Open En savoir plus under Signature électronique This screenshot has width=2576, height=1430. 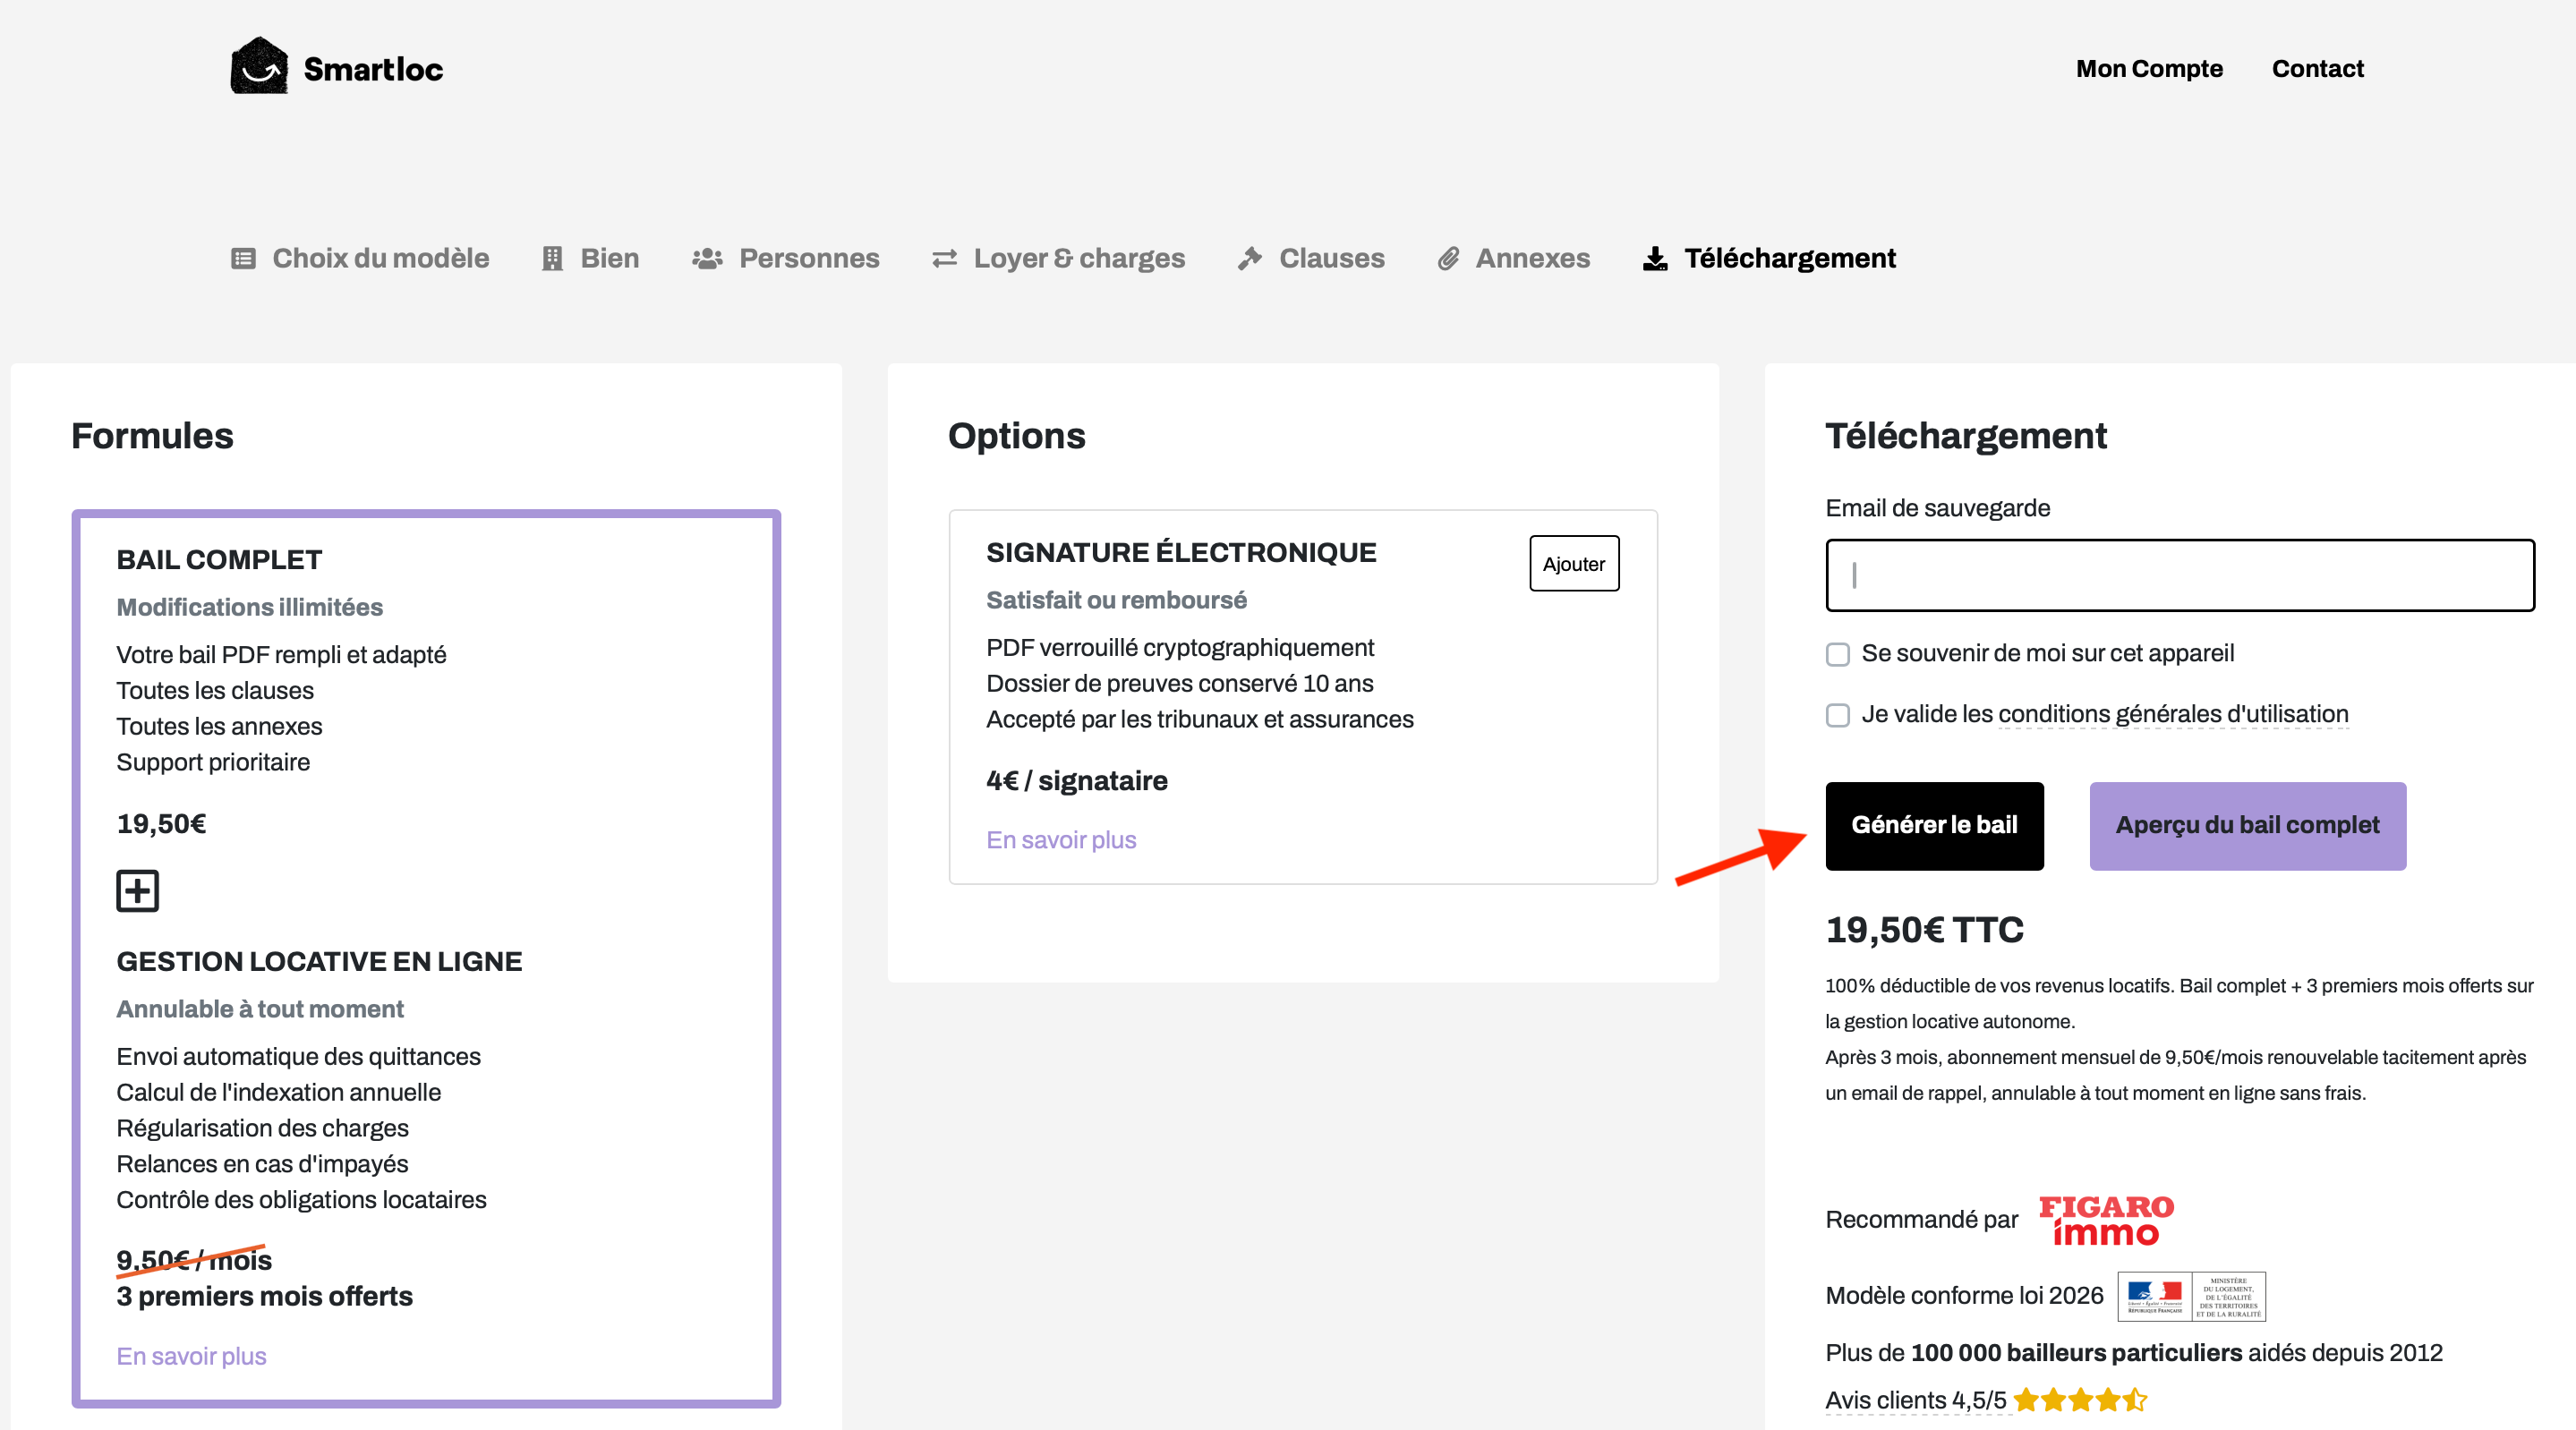[x=1061, y=840]
